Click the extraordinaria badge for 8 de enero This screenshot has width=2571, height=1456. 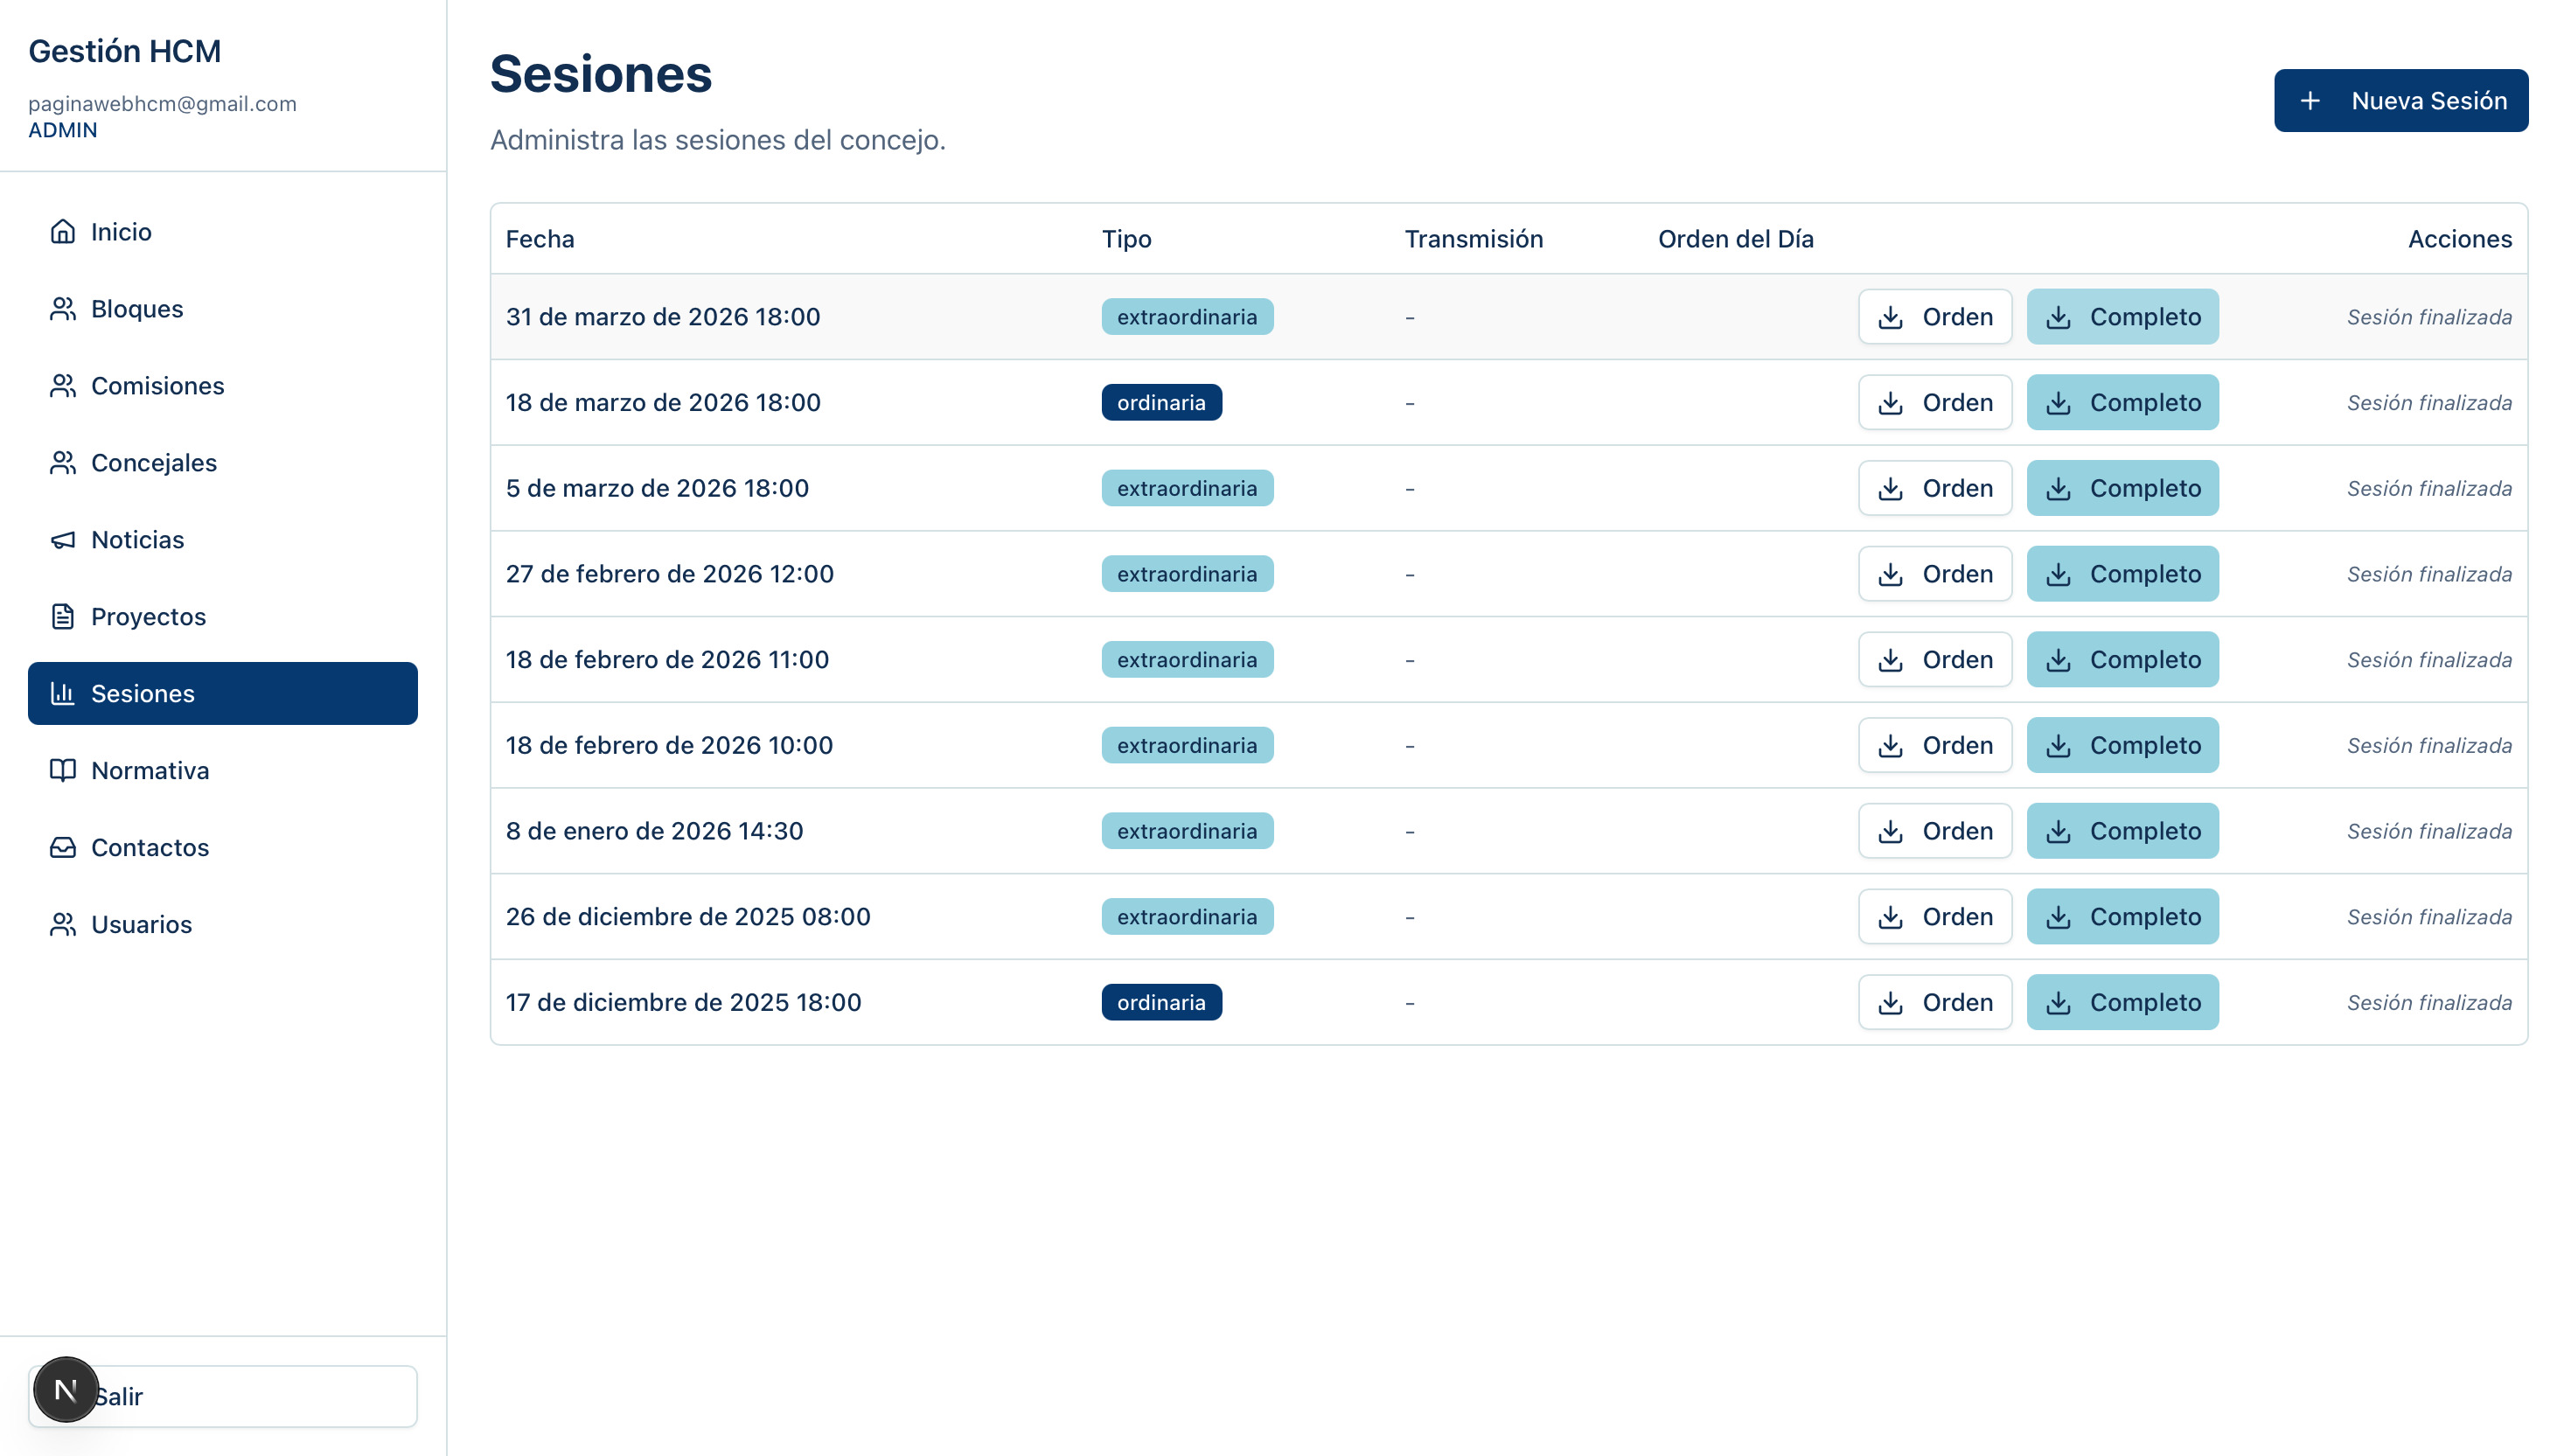click(x=1187, y=832)
